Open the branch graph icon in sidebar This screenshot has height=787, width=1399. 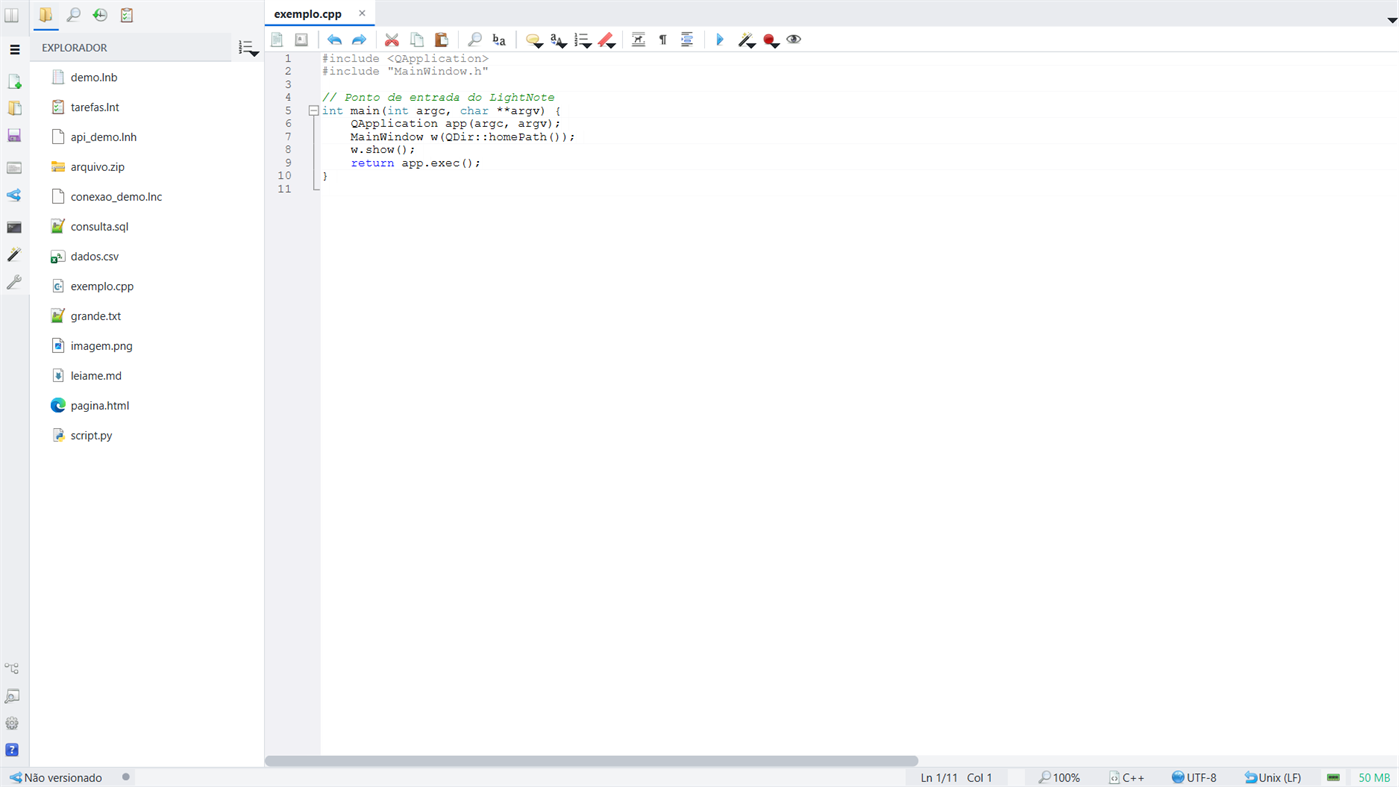pyautogui.click(x=12, y=668)
